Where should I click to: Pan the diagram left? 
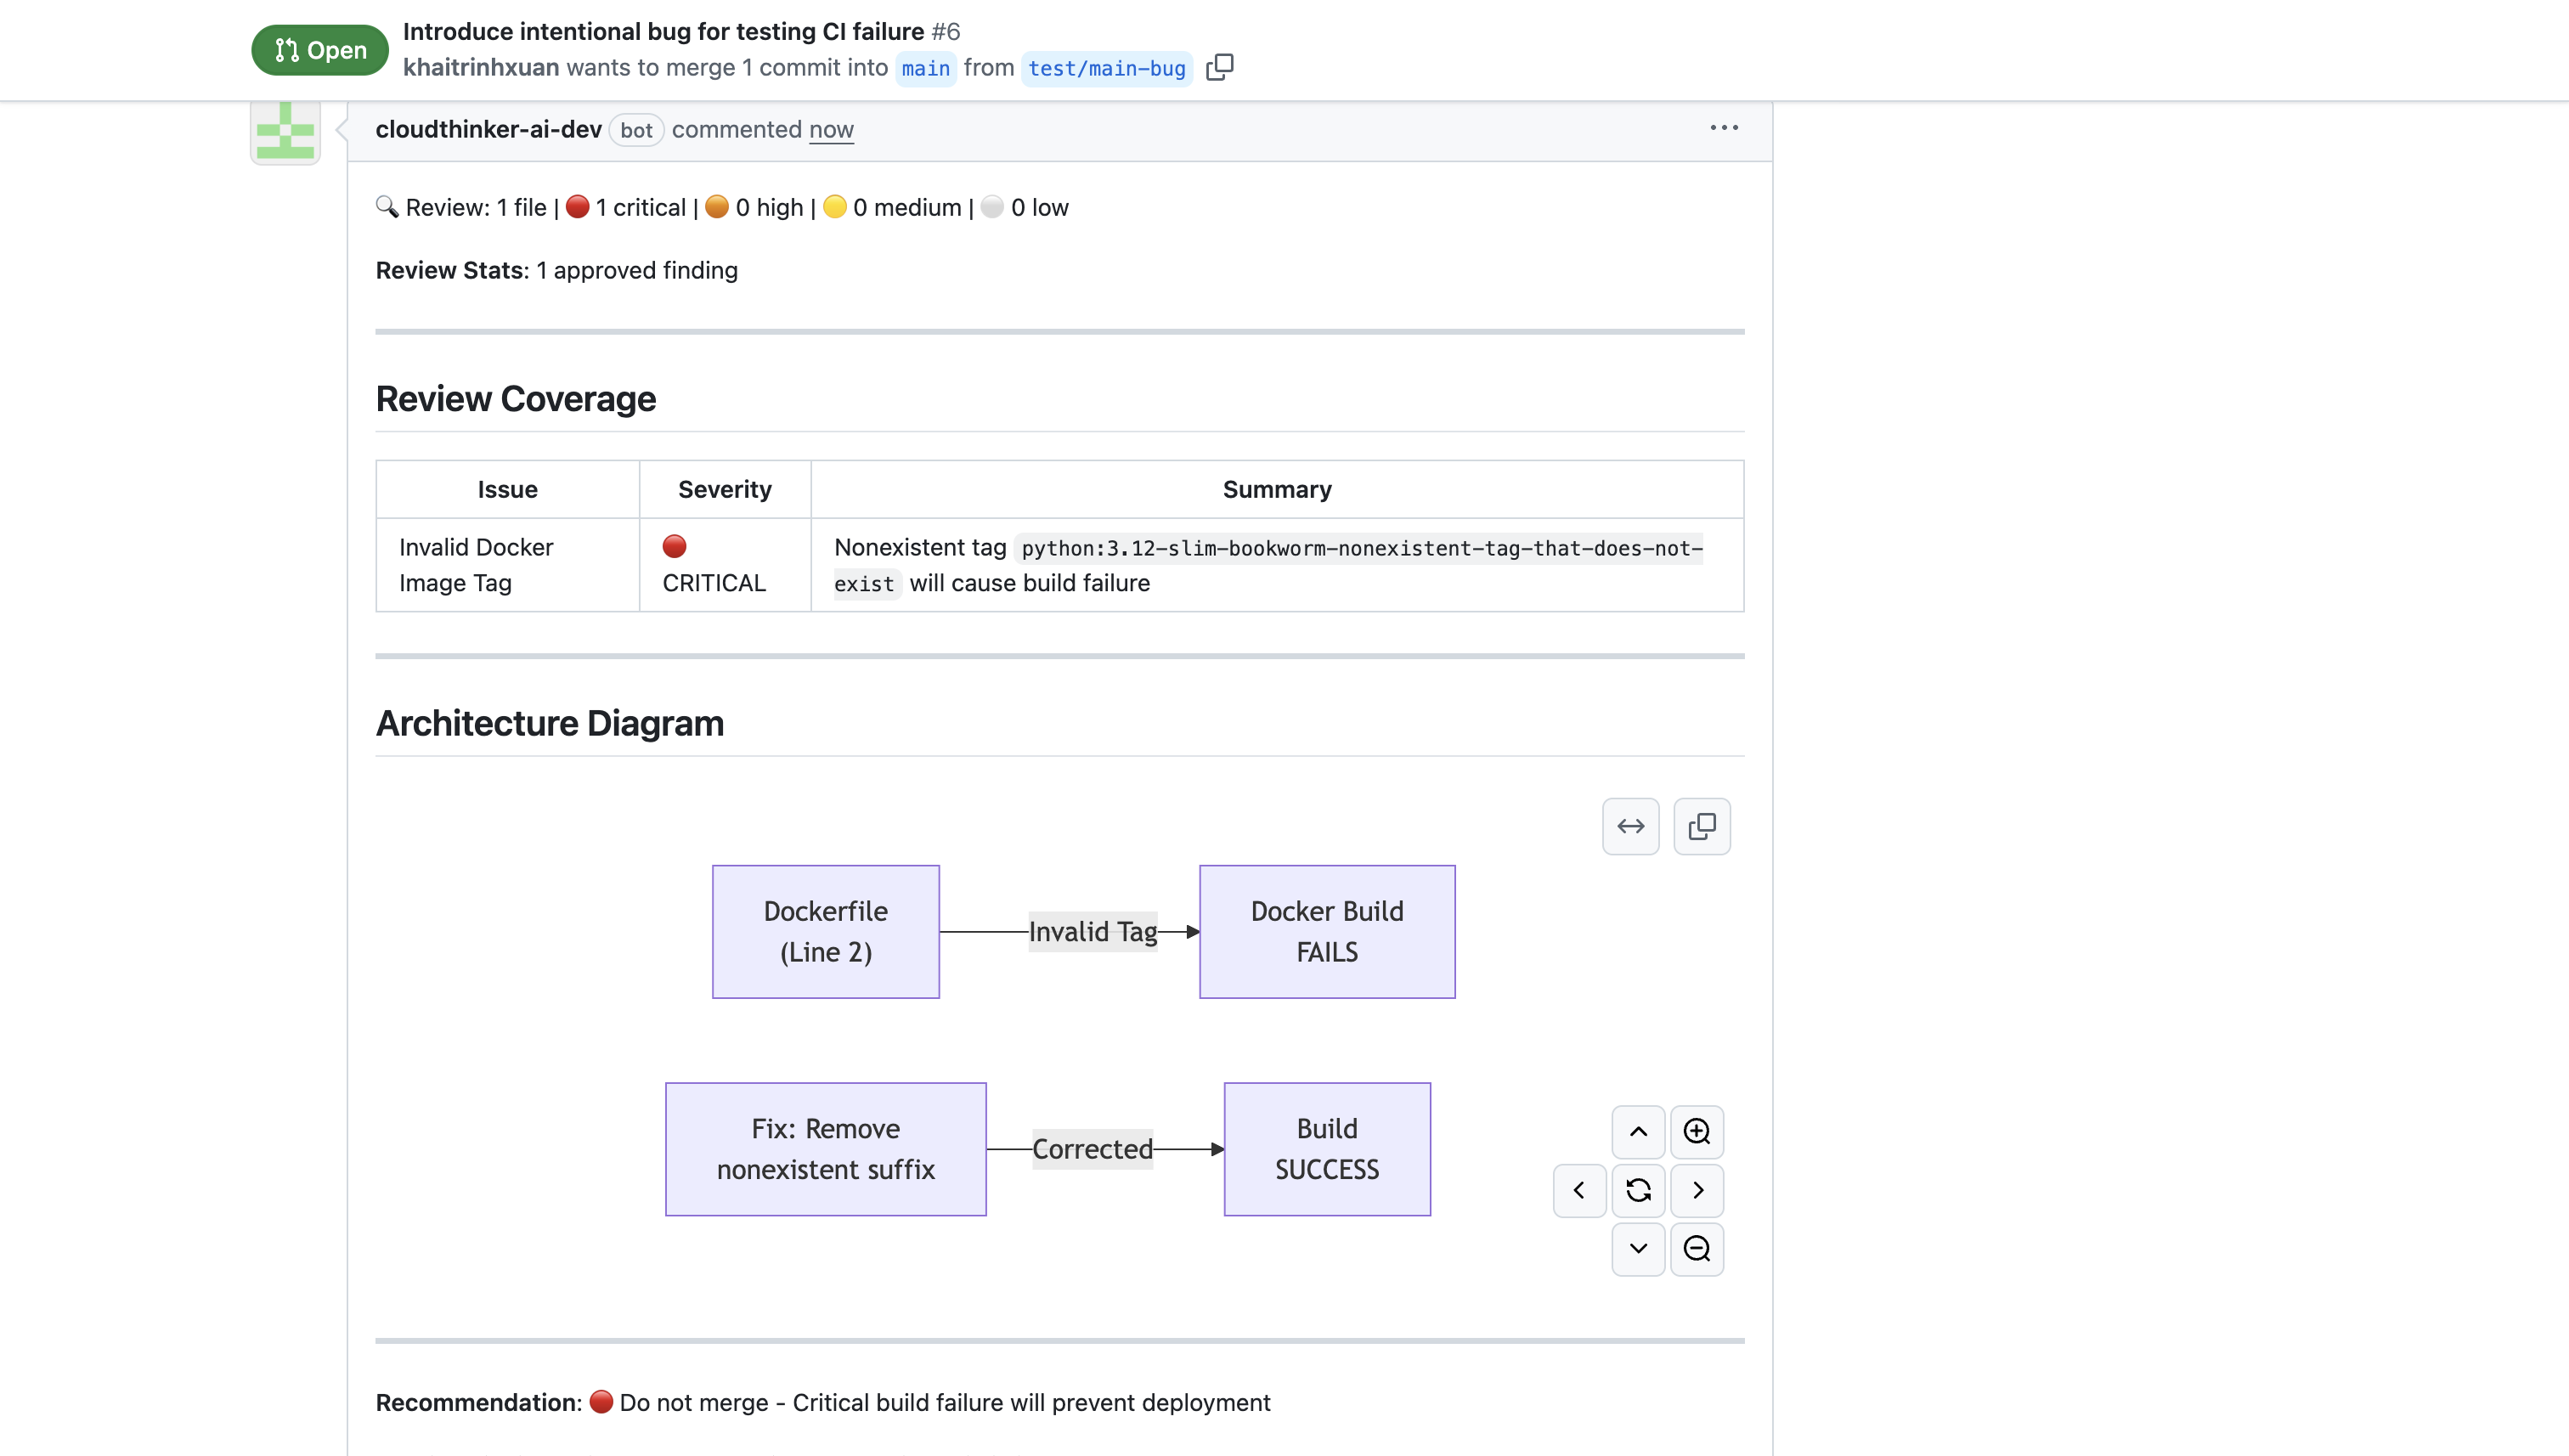pyautogui.click(x=1579, y=1190)
